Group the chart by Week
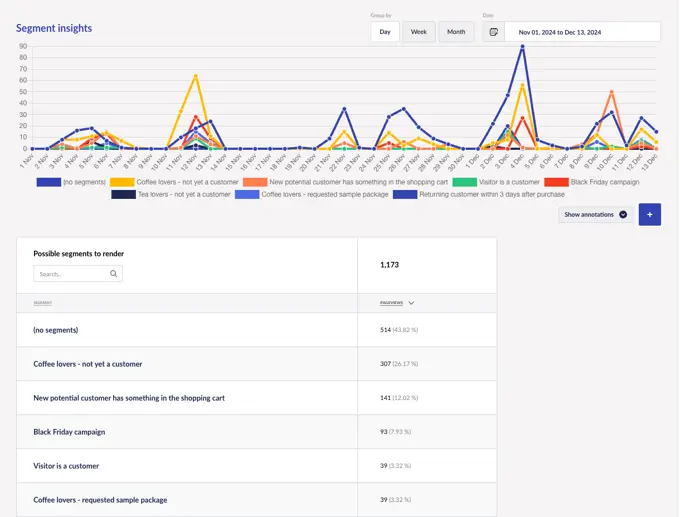The width and height of the screenshot is (680, 517). pos(418,32)
